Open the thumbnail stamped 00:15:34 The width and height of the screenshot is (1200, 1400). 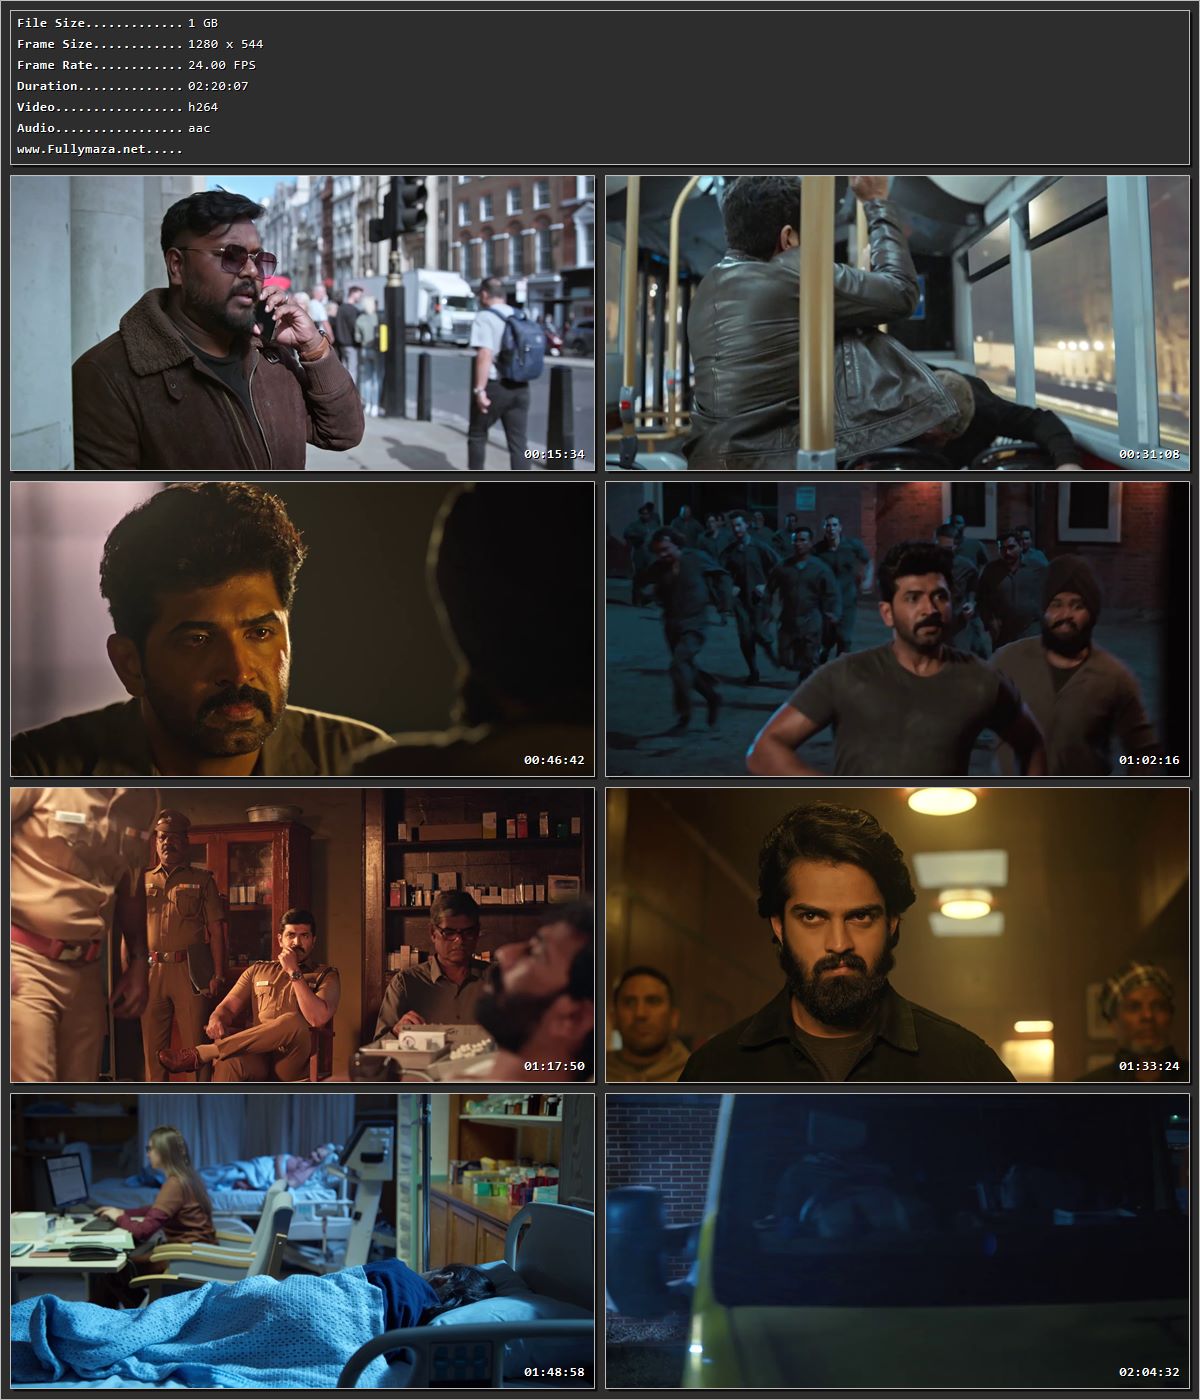302,323
